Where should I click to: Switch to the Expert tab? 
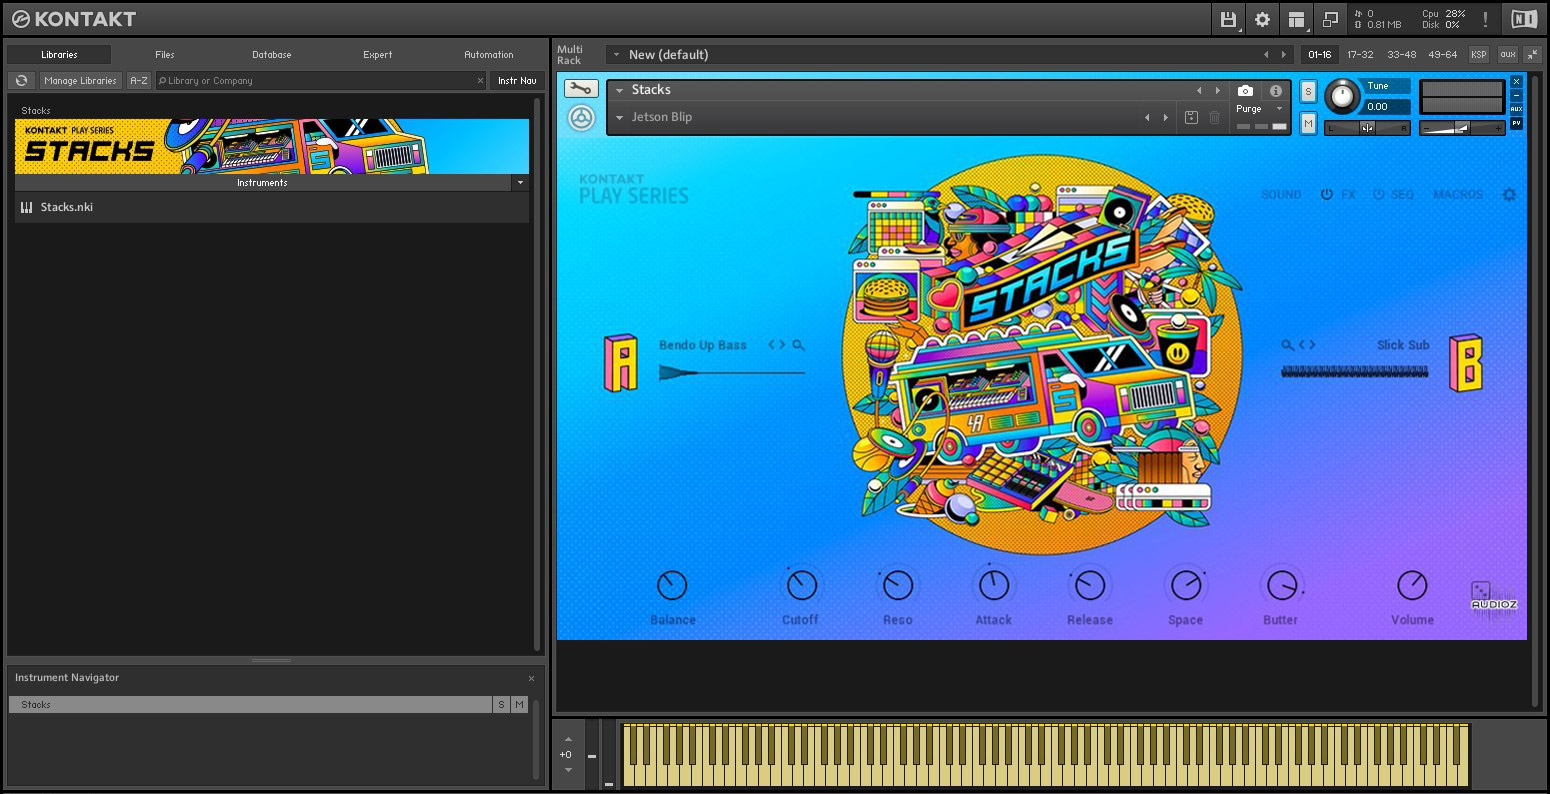point(378,55)
